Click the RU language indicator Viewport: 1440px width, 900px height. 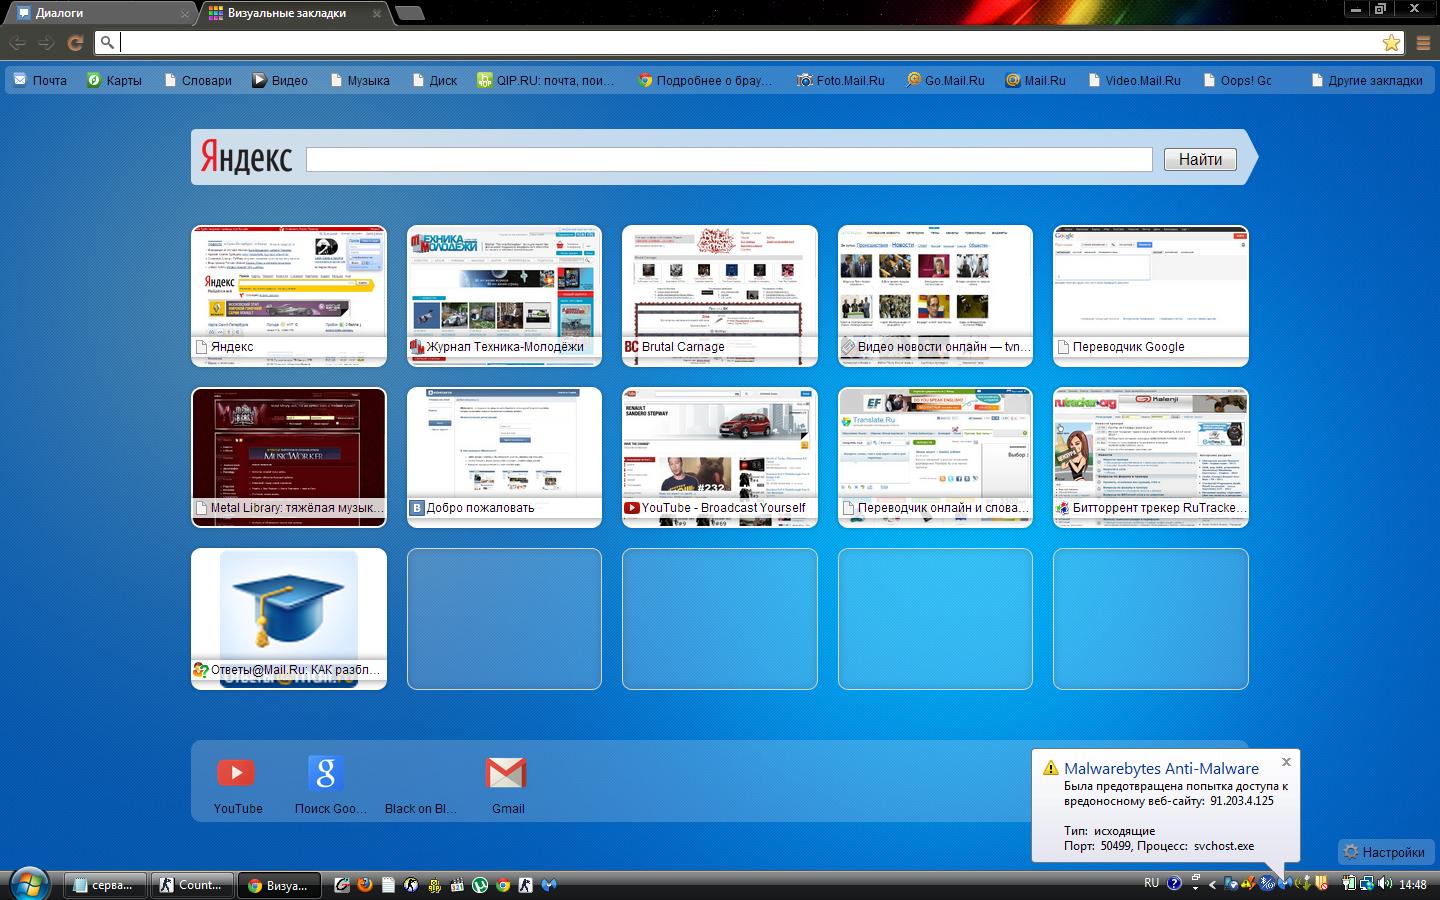(x=1151, y=883)
